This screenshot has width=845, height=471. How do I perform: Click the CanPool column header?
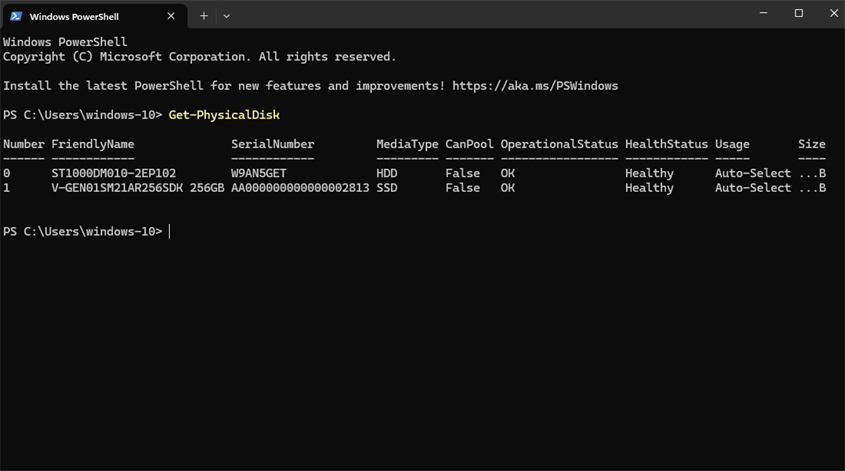(469, 144)
